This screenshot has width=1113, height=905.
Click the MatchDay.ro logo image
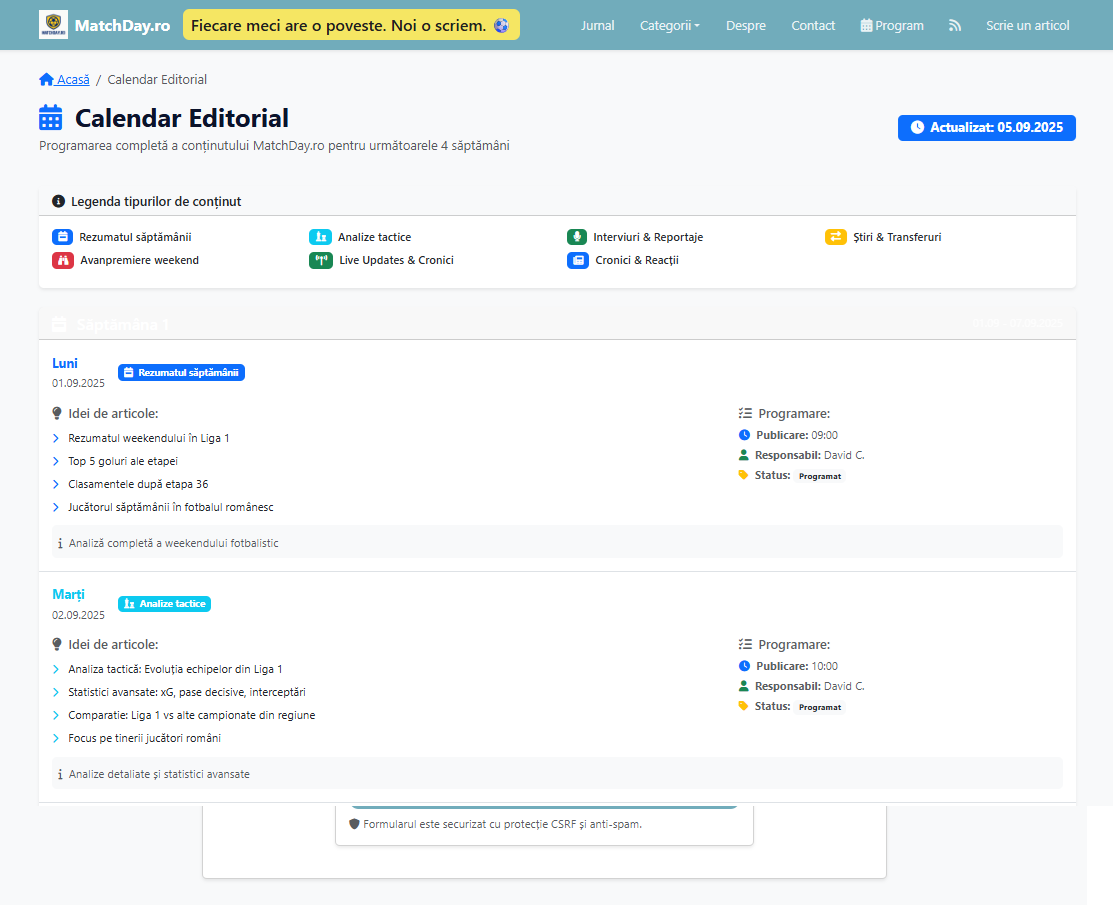click(x=53, y=25)
